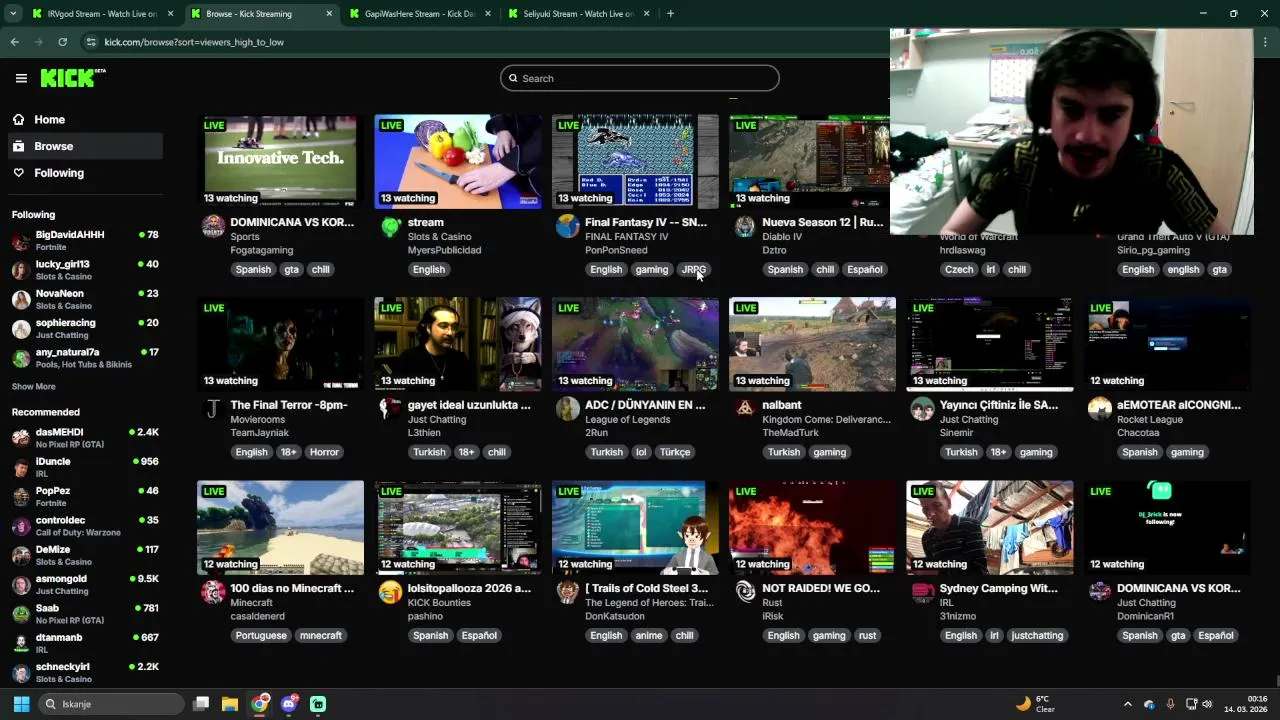The image size is (1280, 720).
Task: Click NovaNeon avatar in sidebar
Action: (x=21, y=299)
